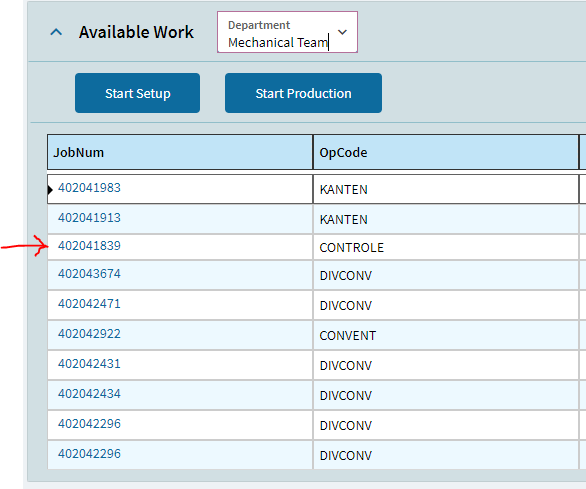
Task: Select the first KANTEN operation cell
Action: pyautogui.click(x=445, y=189)
